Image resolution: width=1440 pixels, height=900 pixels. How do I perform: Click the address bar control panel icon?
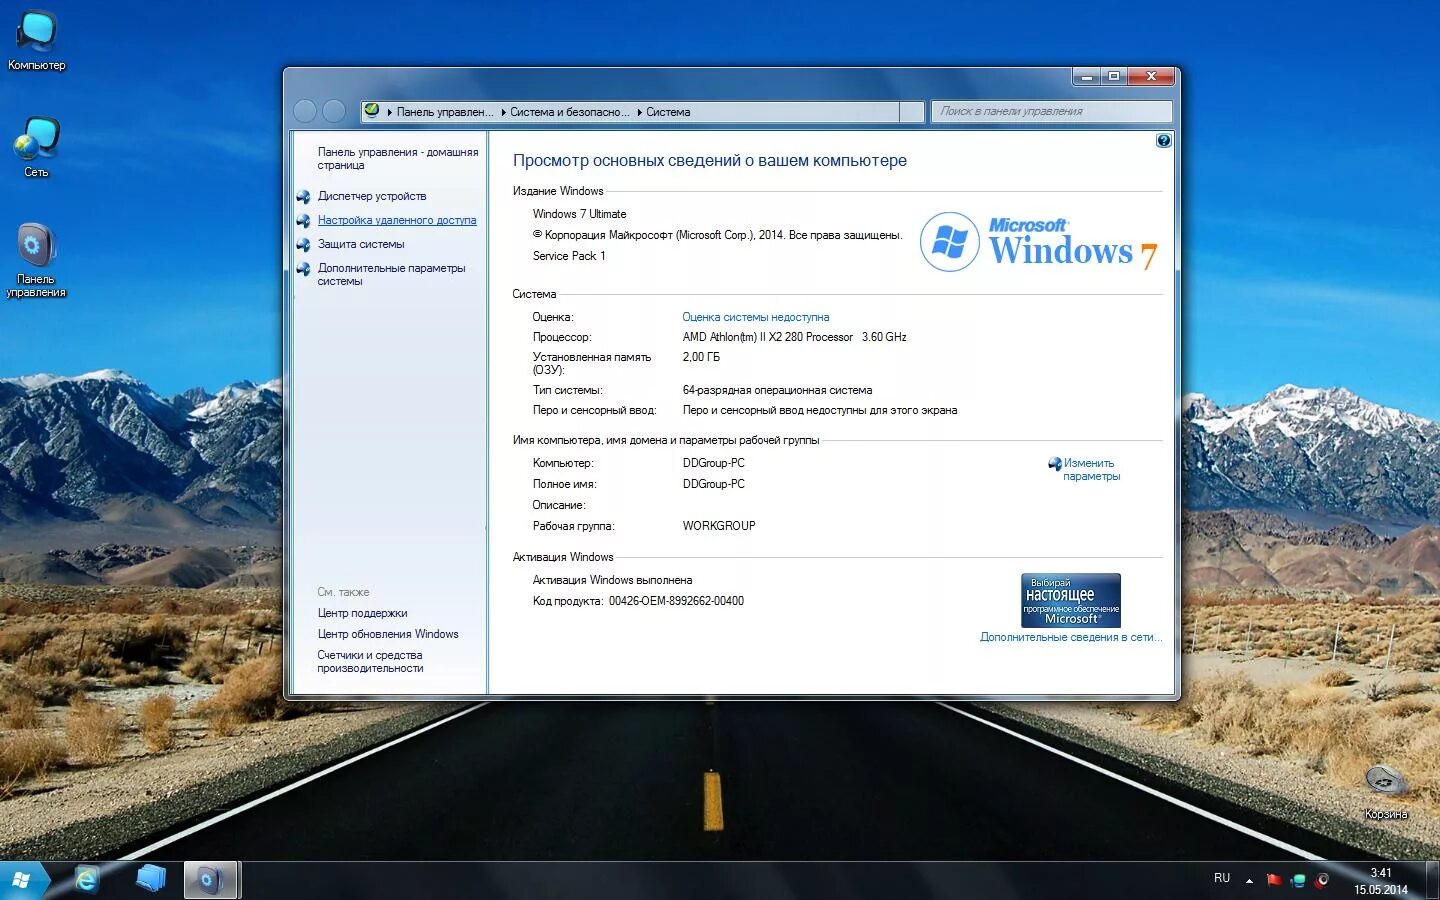[x=372, y=111]
